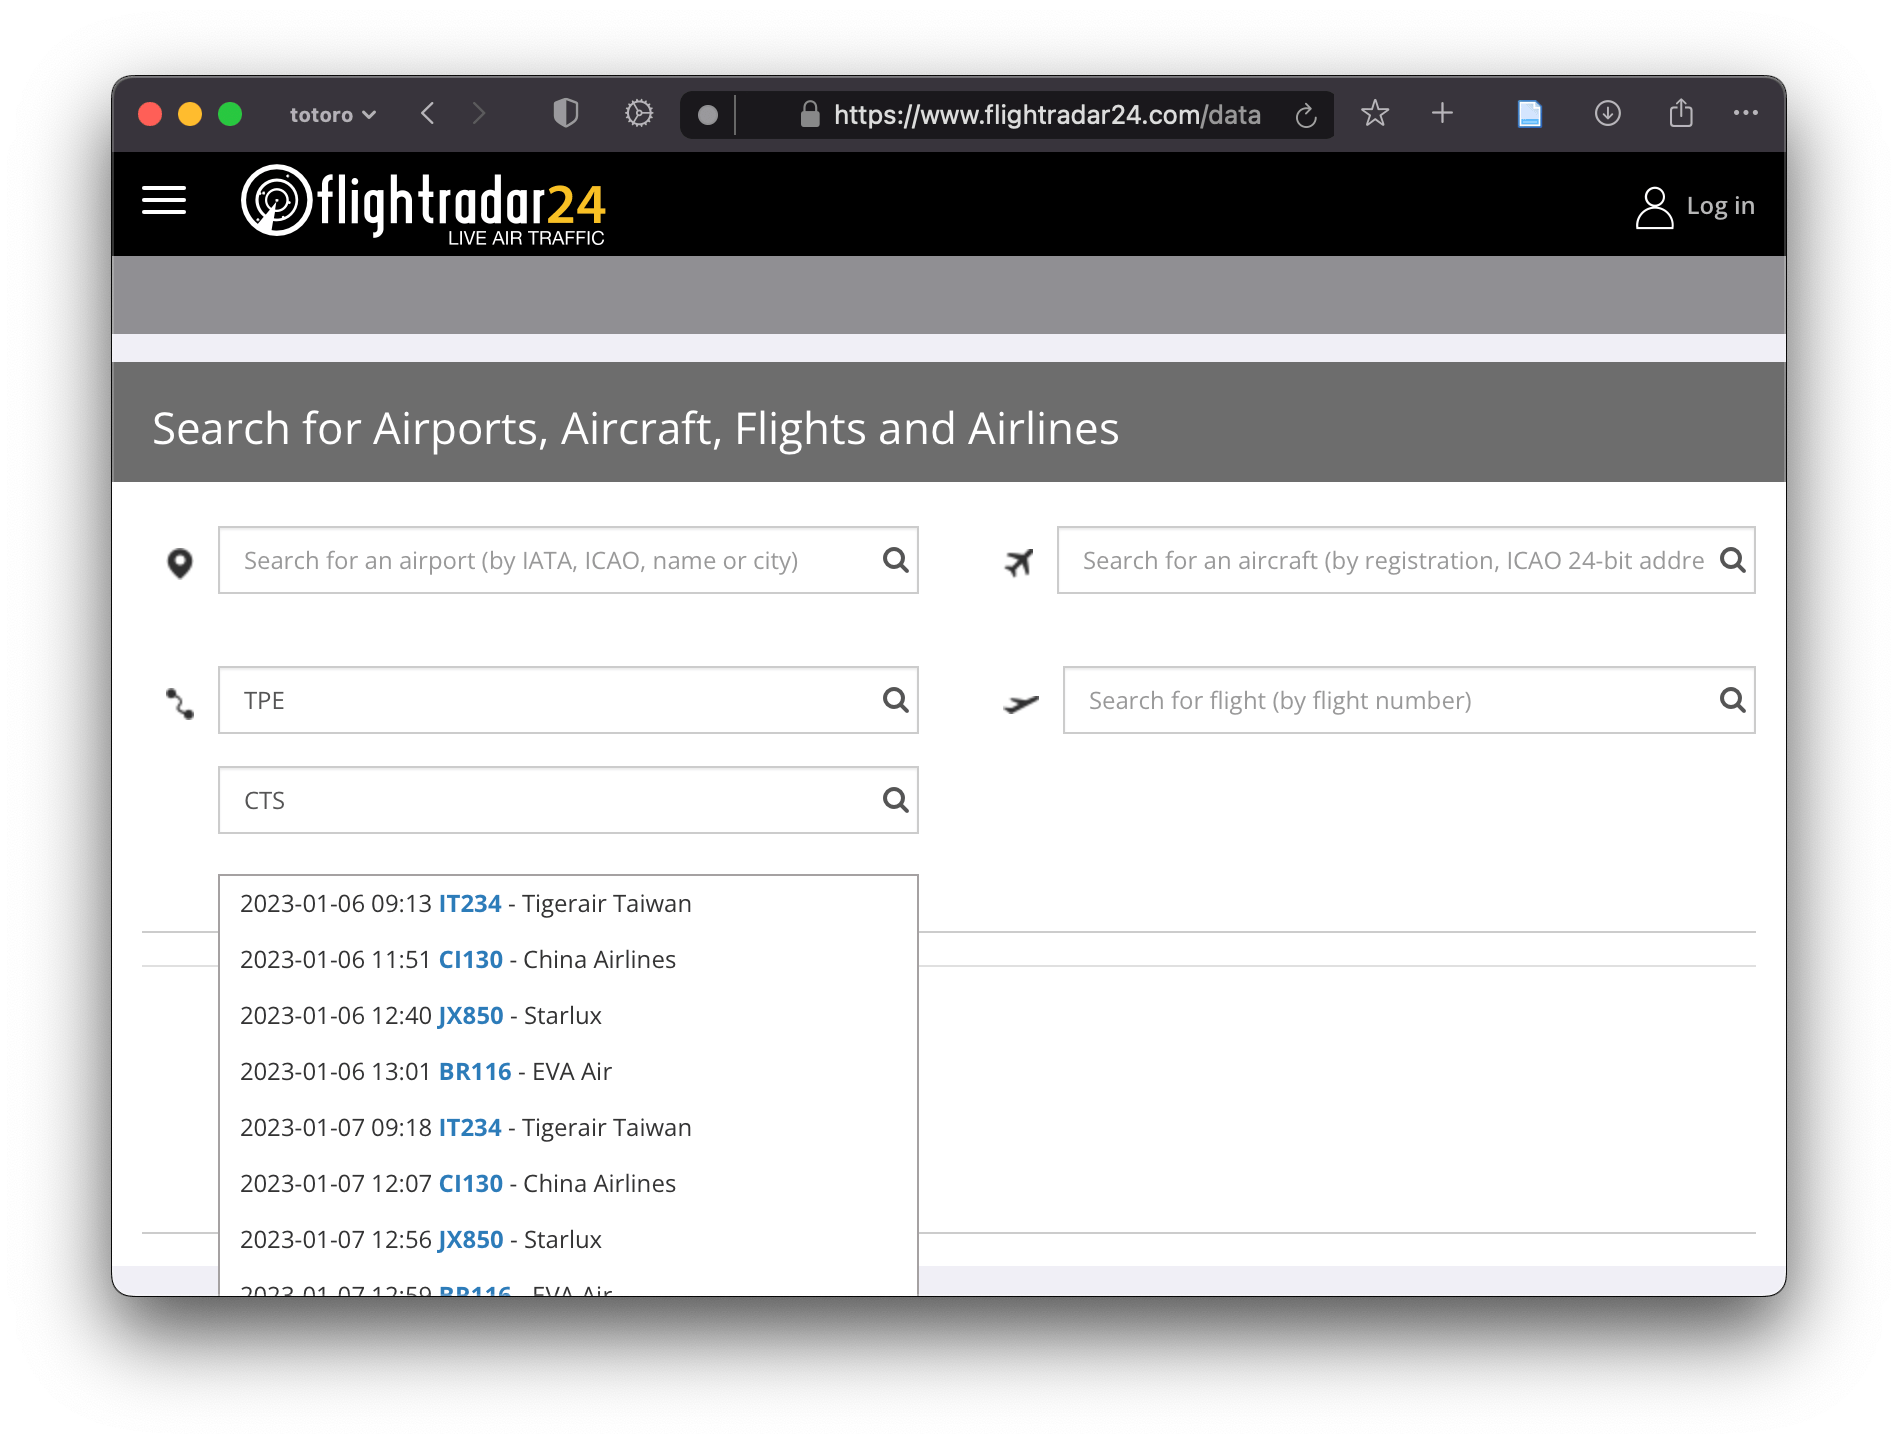Image resolution: width=1898 pixels, height=1444 pixels.
Task: Select 2023-01-06 13:01 BR116 EVA Air
Action: [568, 1072]
